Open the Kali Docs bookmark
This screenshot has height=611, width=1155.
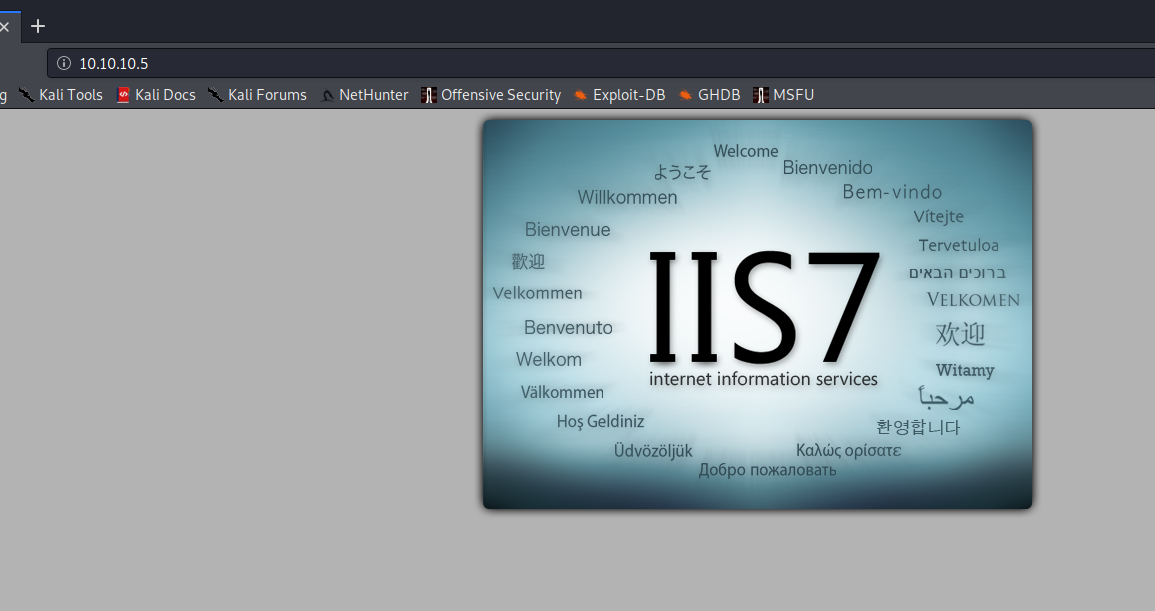click(156, 95)
